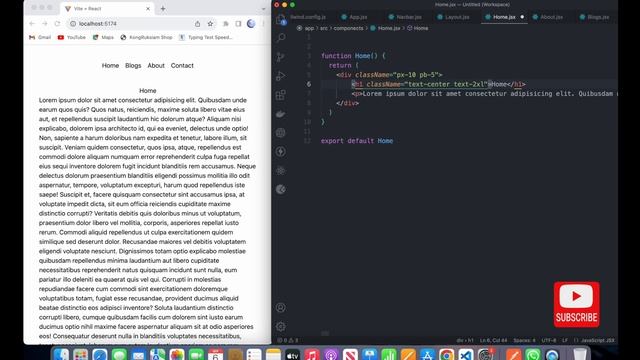
Task: Open the Search view in VS Code
Action: pyautogui.click(x=281, y=38)
